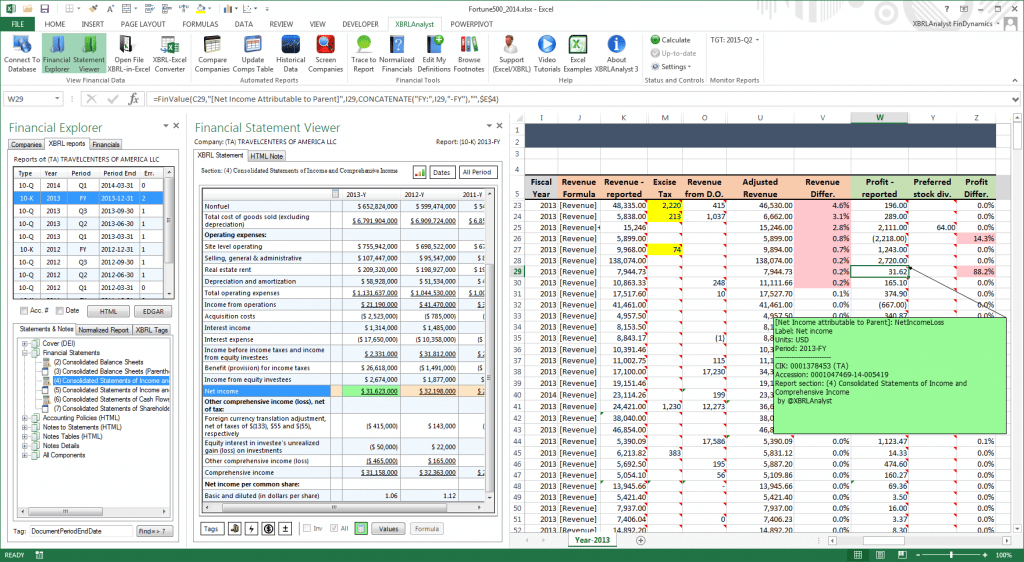Image resolution: width=1024 pixels, height=562 pixels.
Task: Expand the Notes Tables (HTML) node
Action: click(x=25, y=436)
